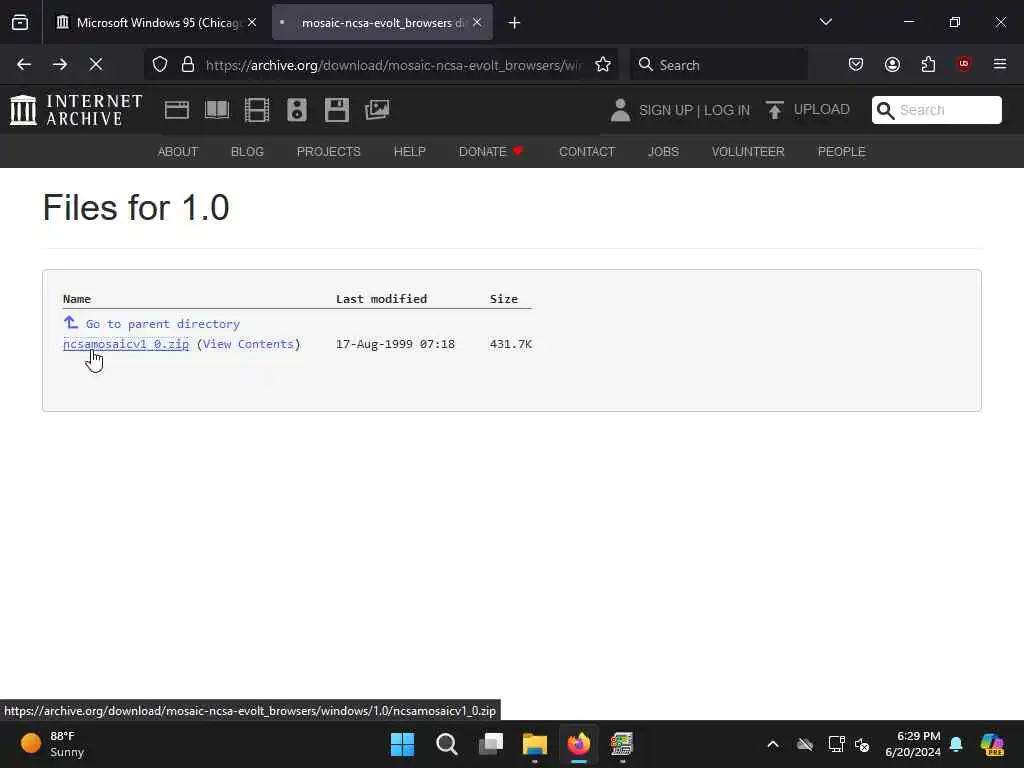Viewport: 1024px width, 768px height.
Task: Click SIGN UP link
Action: [665, 110]
